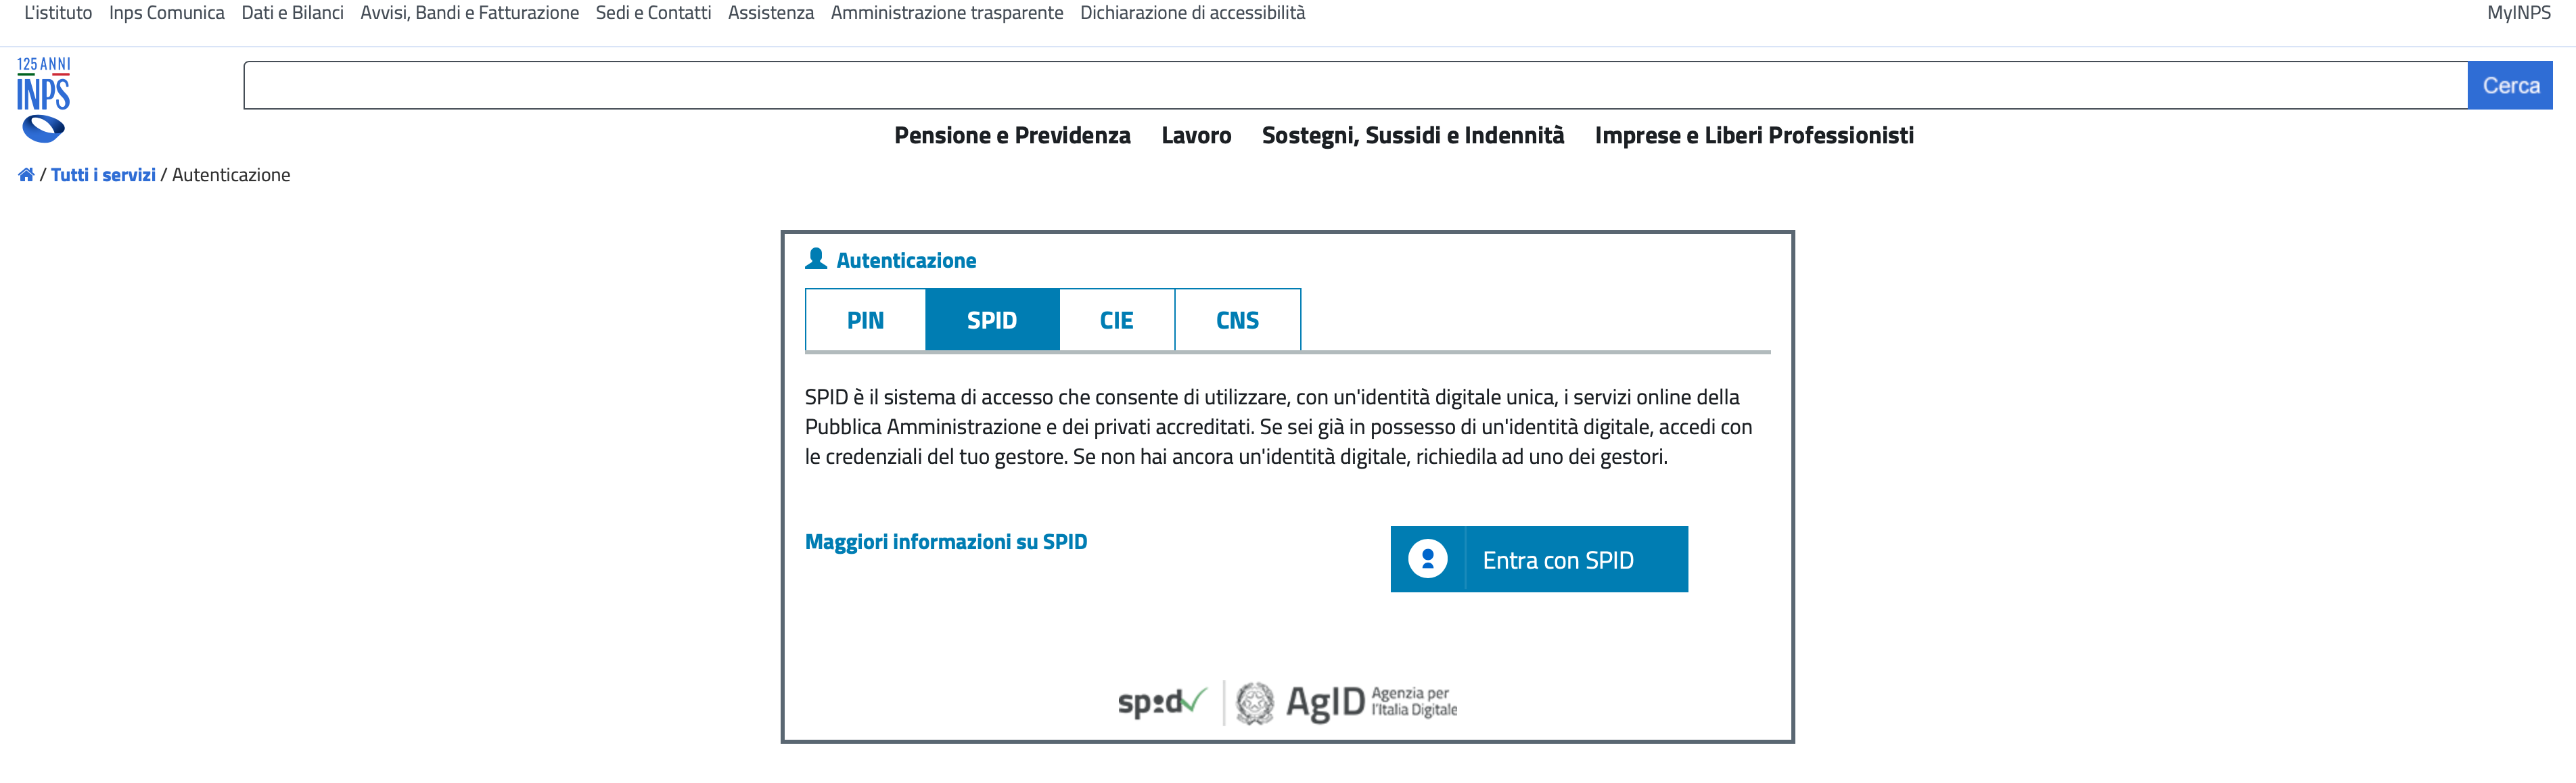Select the PIN authentication tab
Image resolution: width=2576 pixels, height=783 pixels.
click(x=865, y=320)
